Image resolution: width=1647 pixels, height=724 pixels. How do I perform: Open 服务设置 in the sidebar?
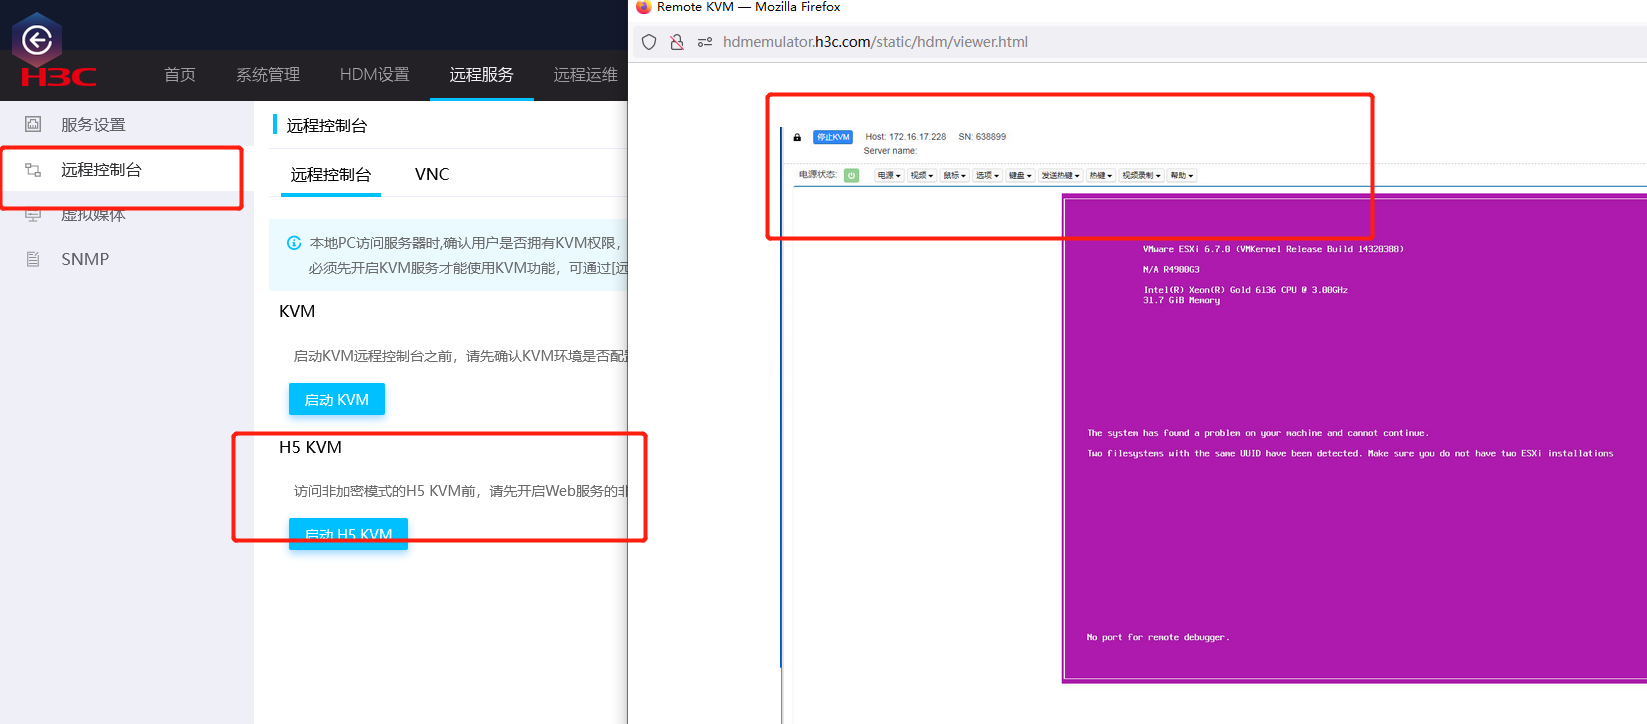coord(127,124)
